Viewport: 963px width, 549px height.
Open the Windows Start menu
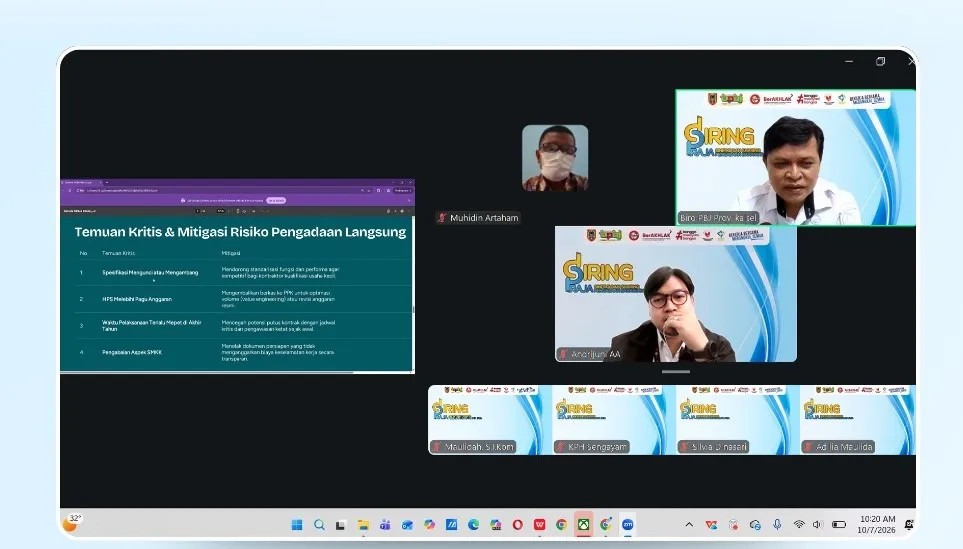[297, 524]
